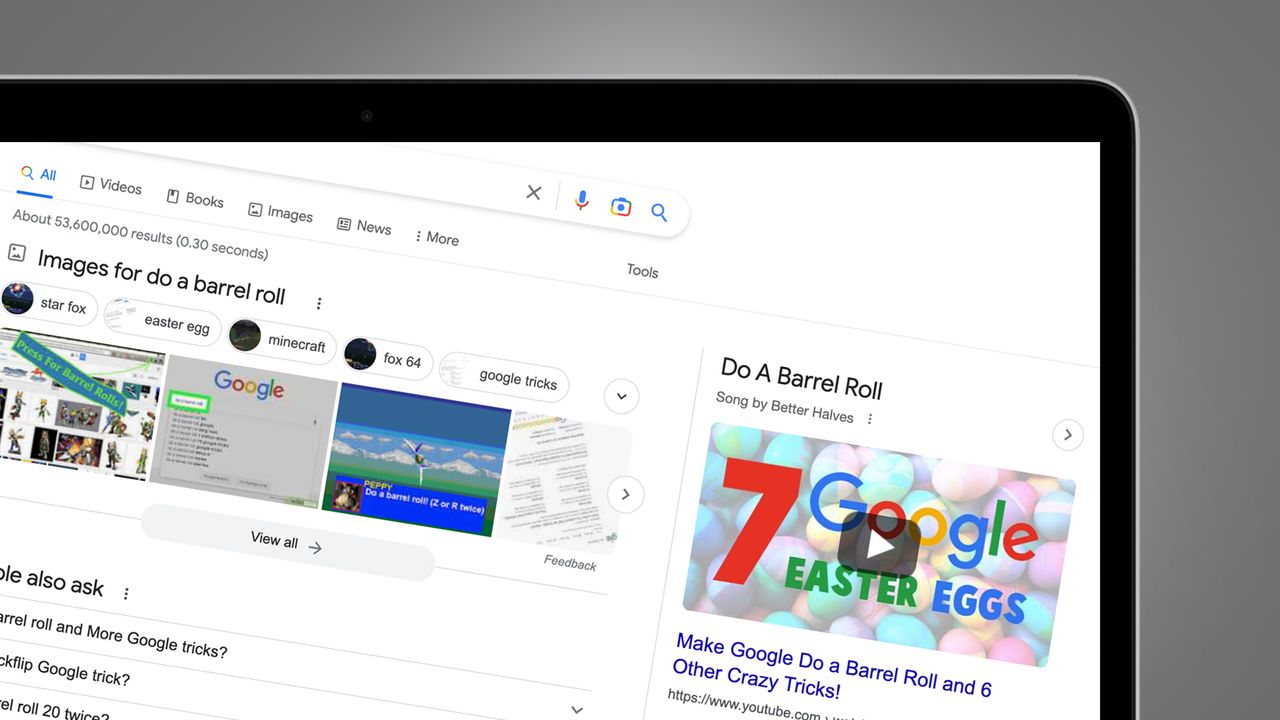This screenshot has width=1280, height=720.
Task: Select the google tricks filter chip
Action: click(504, 377)
